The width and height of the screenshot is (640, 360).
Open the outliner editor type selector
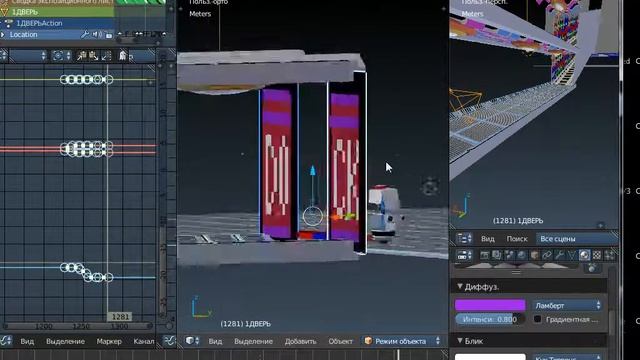(464, 238)
